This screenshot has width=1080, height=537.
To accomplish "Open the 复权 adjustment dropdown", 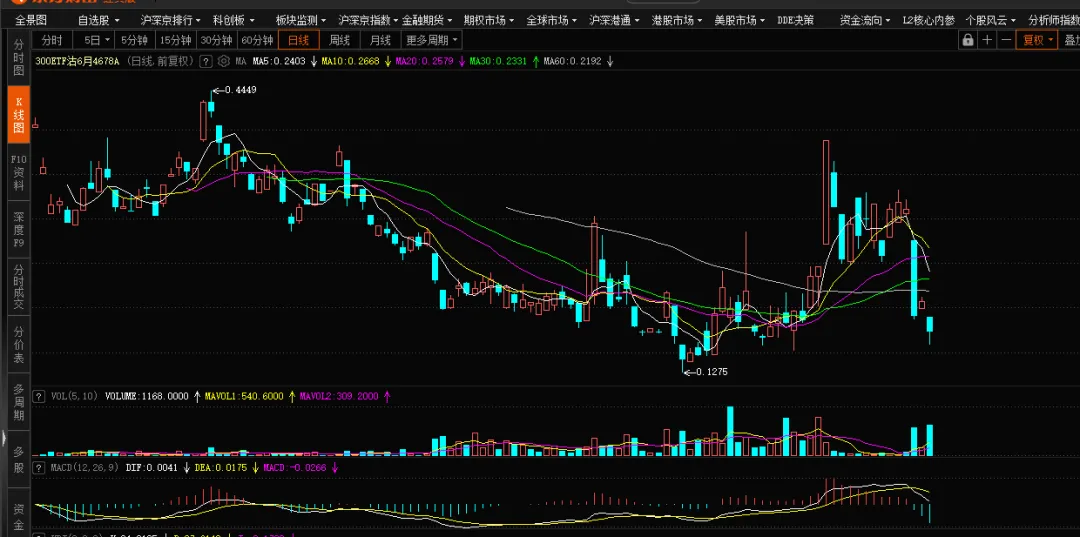I will point(1037,40).
